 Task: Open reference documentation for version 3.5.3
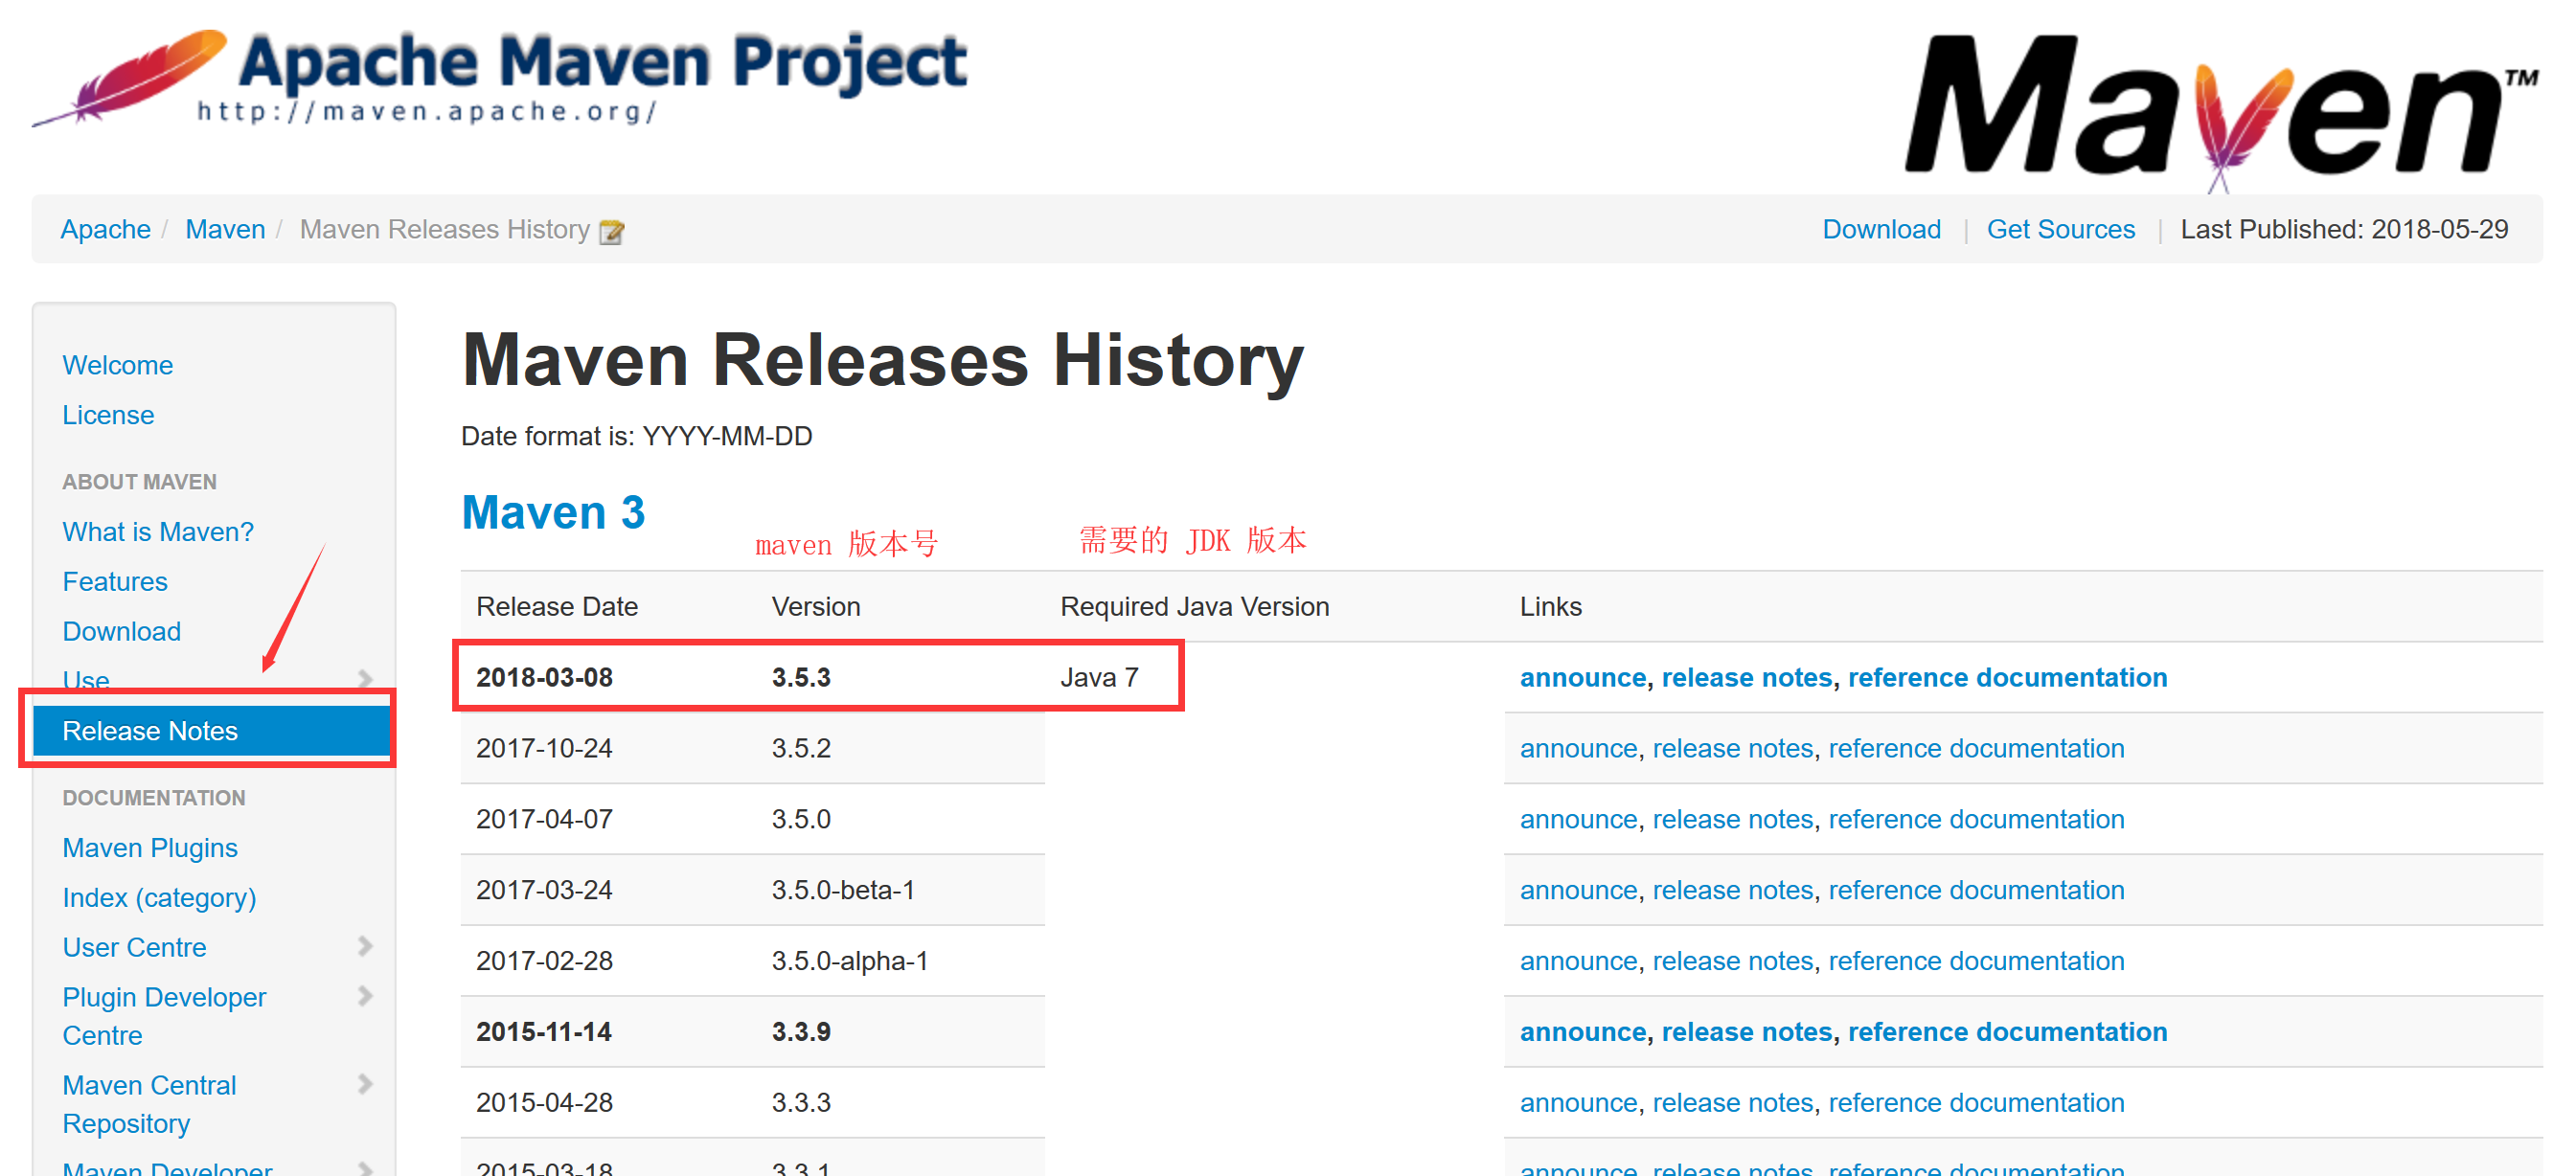(x=2007, y=677)
